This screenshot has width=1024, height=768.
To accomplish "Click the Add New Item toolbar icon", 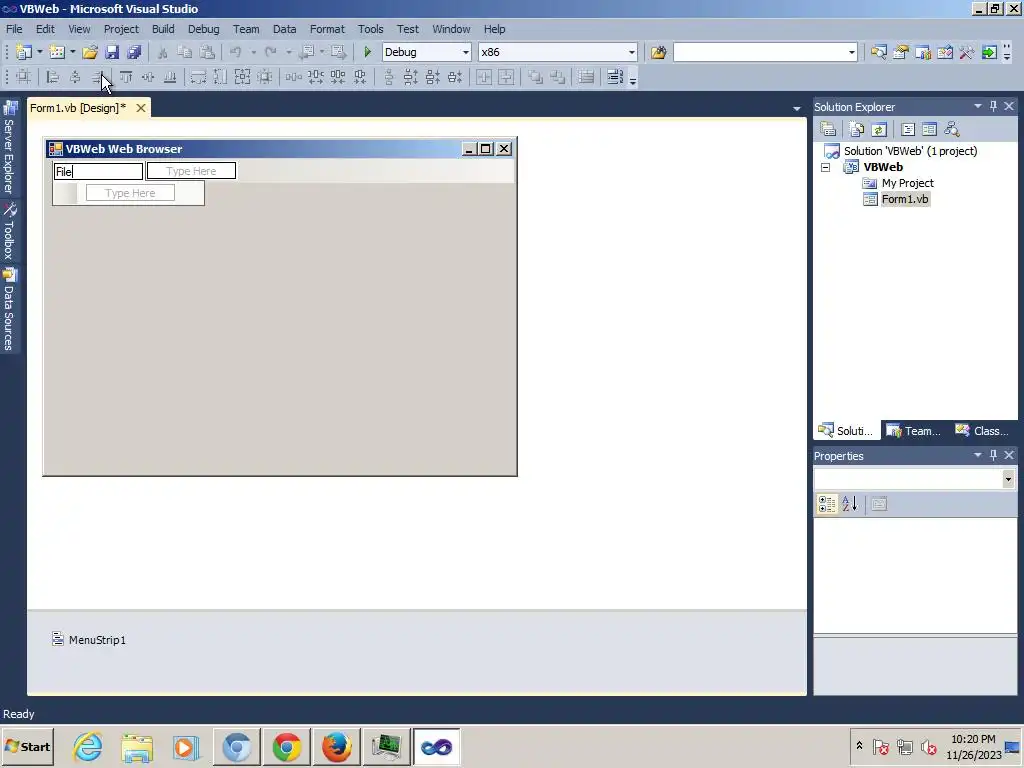I will pos(57,52).
